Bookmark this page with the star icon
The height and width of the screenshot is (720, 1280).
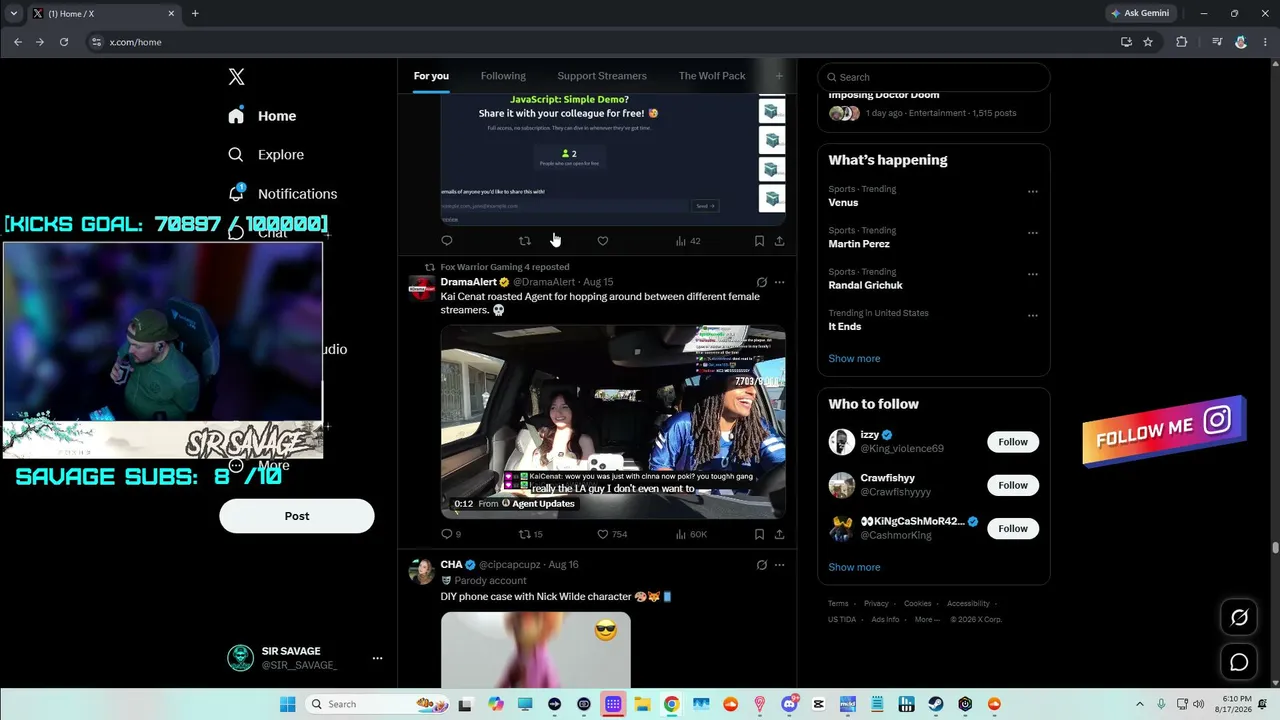1148,42
